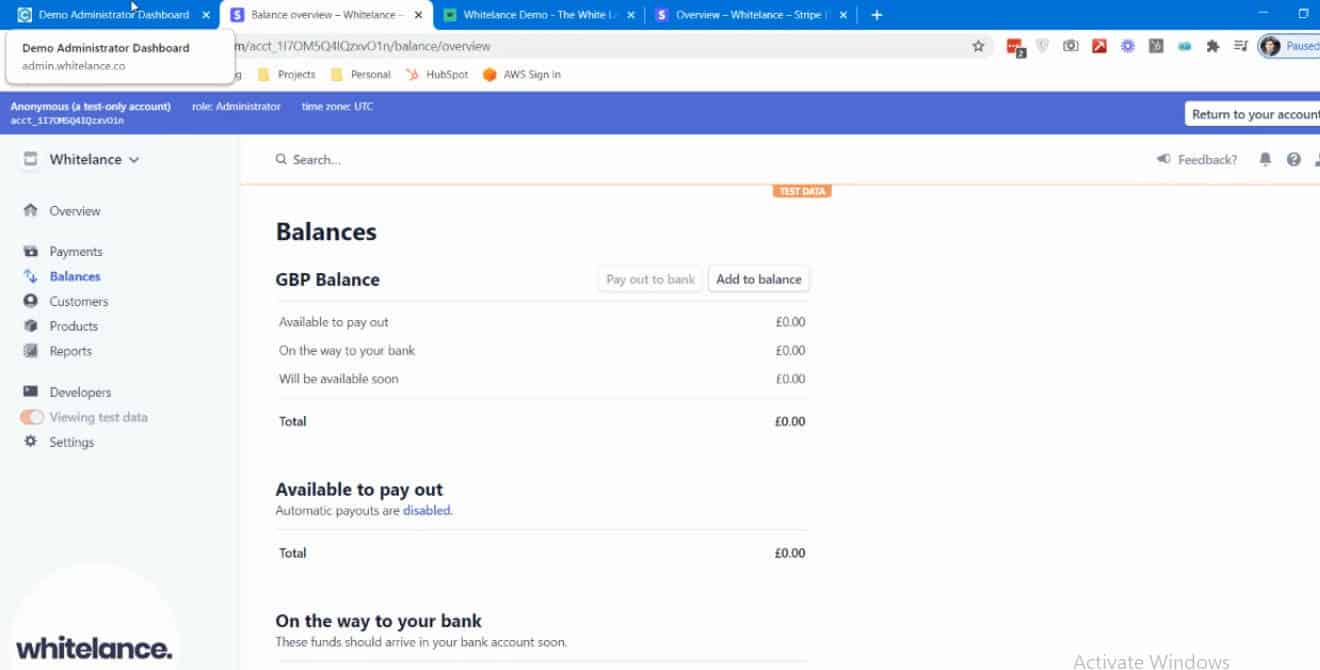Viewport: 1320px width, 670px height.
Task: Expand the Whitelance account dropdown
Action: (94, 160)
